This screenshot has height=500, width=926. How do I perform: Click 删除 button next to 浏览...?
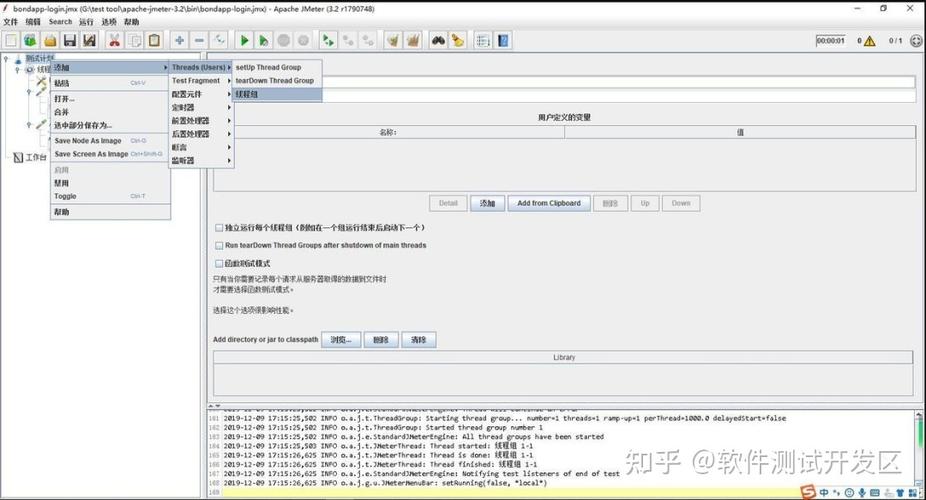381,339
